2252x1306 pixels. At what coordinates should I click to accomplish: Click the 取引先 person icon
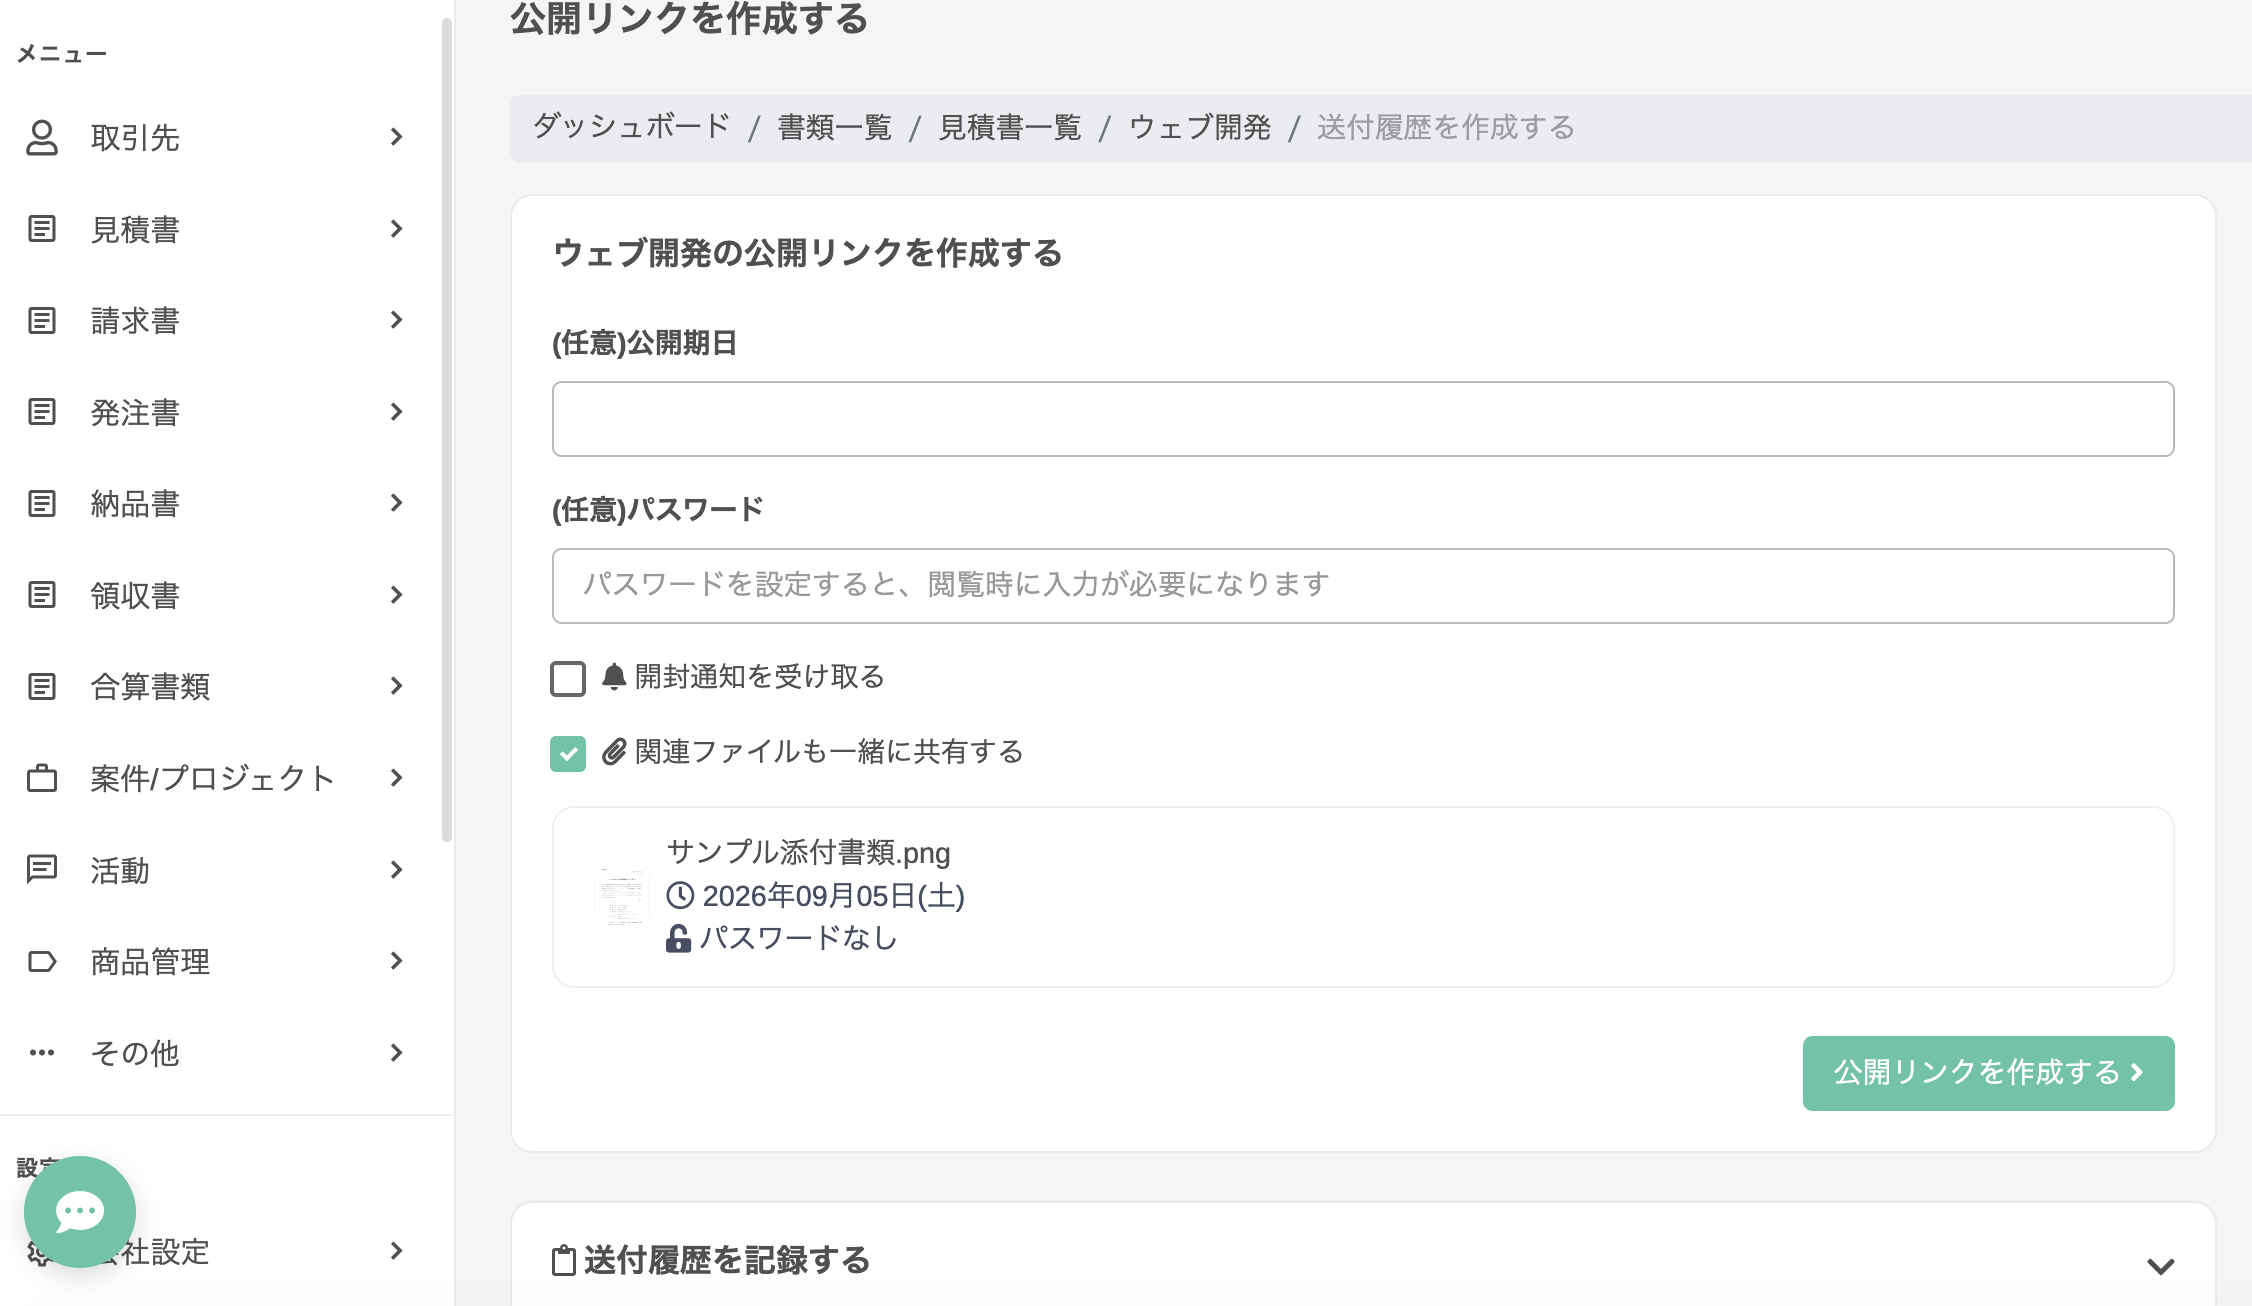click(41, 137)
